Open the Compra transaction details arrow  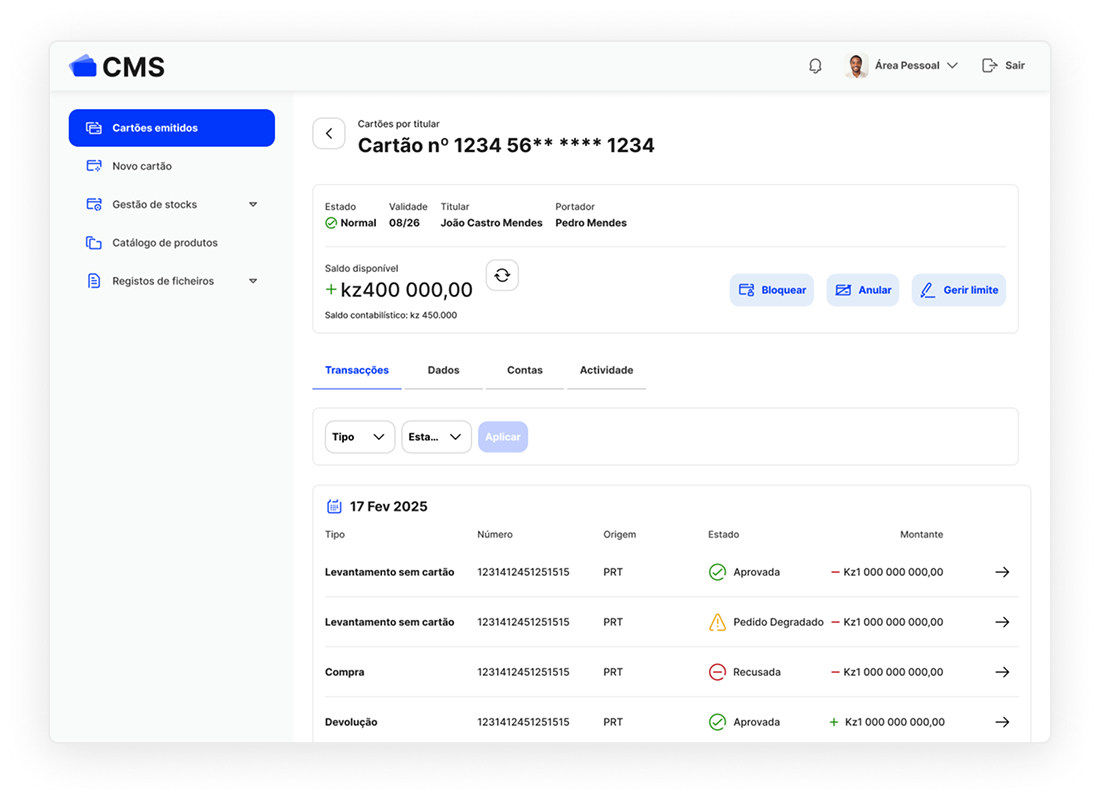pos(1002,672)
